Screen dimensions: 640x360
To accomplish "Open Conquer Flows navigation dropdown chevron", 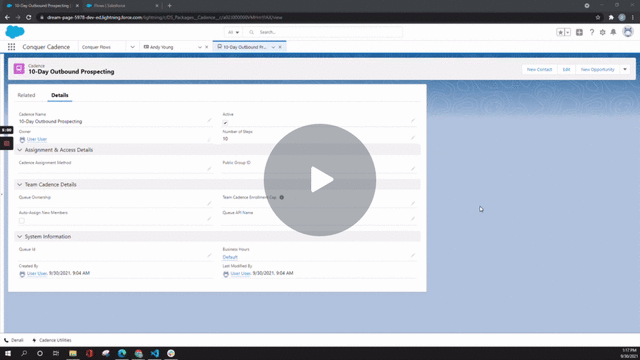I will click(x=132, y=47).
